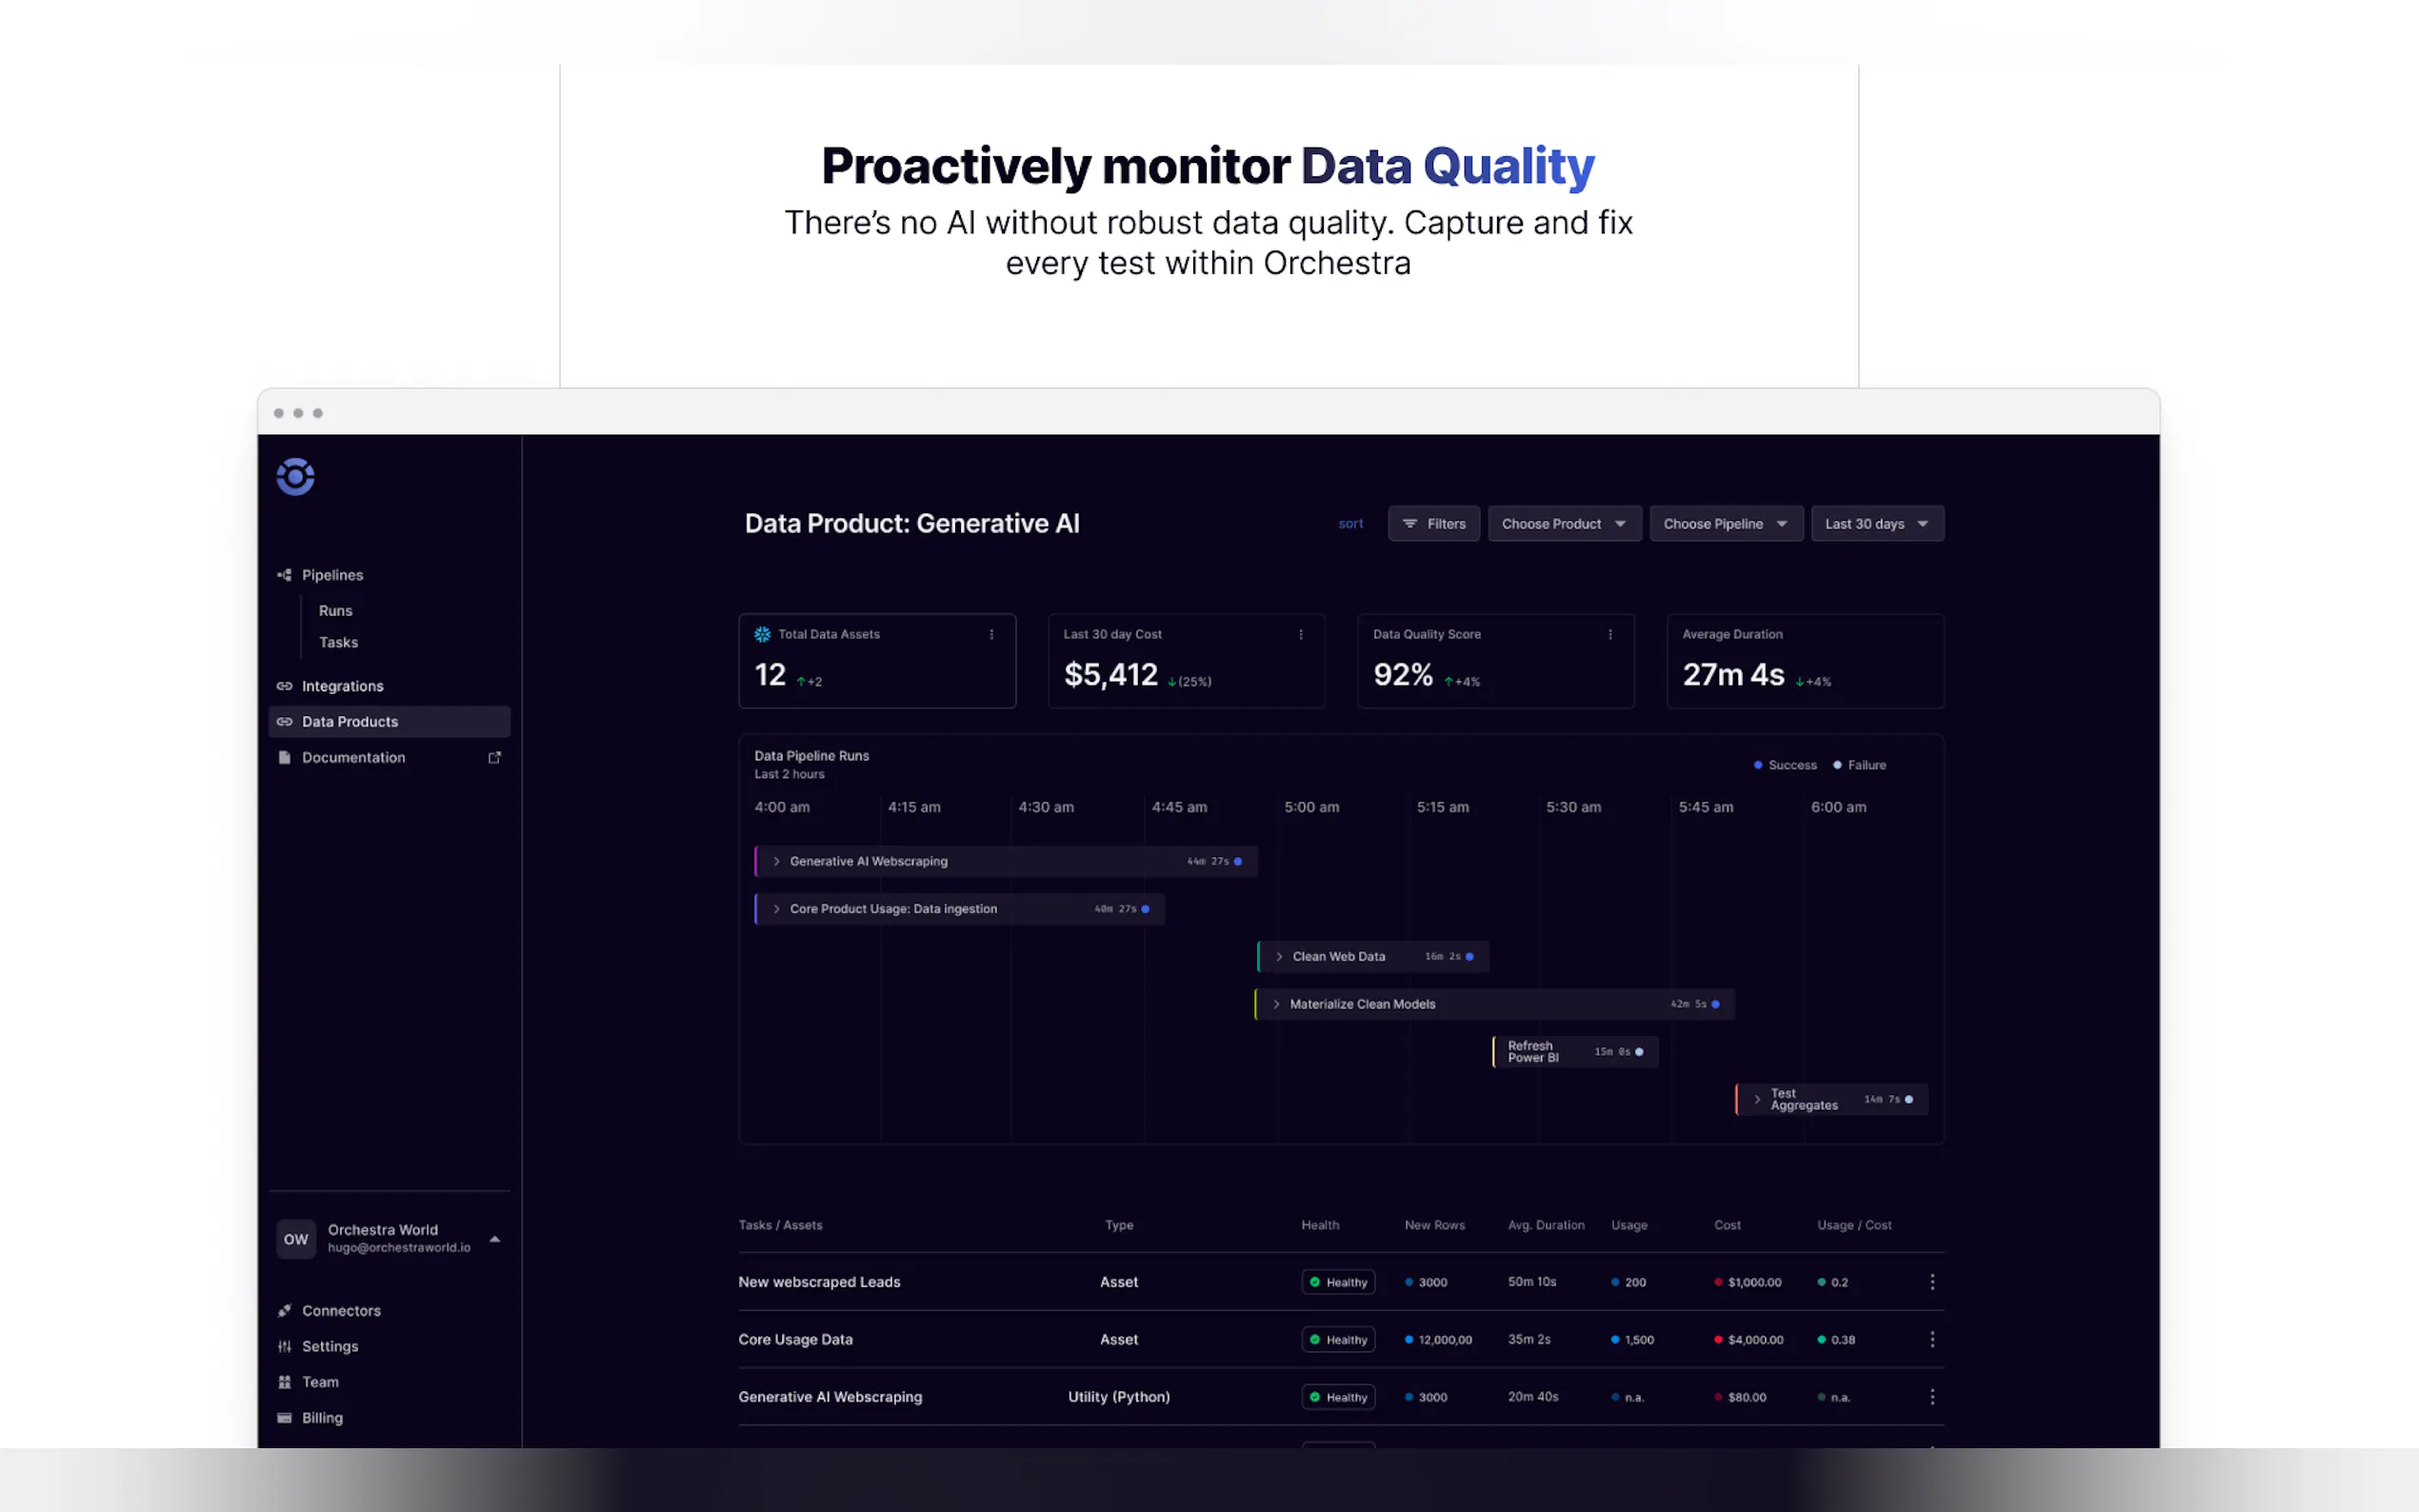Expand the Materialize Clean Models run
This screenshot has width=2419, height=1512.
pyautogui.click(x=1276, y=1004)
